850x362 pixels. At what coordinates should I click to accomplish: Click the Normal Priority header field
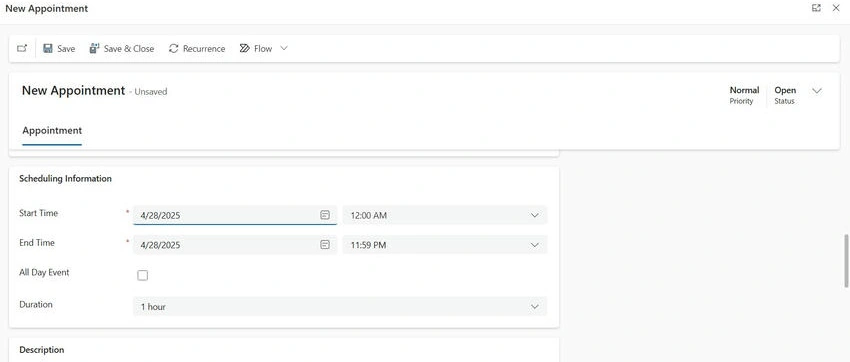(744, 95)
